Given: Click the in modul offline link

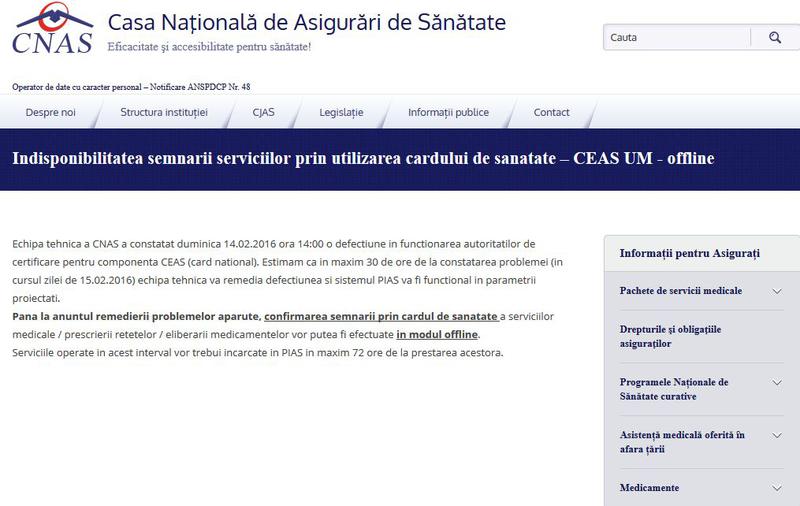Looking at the screenshot, I should [x=437, y=335].
